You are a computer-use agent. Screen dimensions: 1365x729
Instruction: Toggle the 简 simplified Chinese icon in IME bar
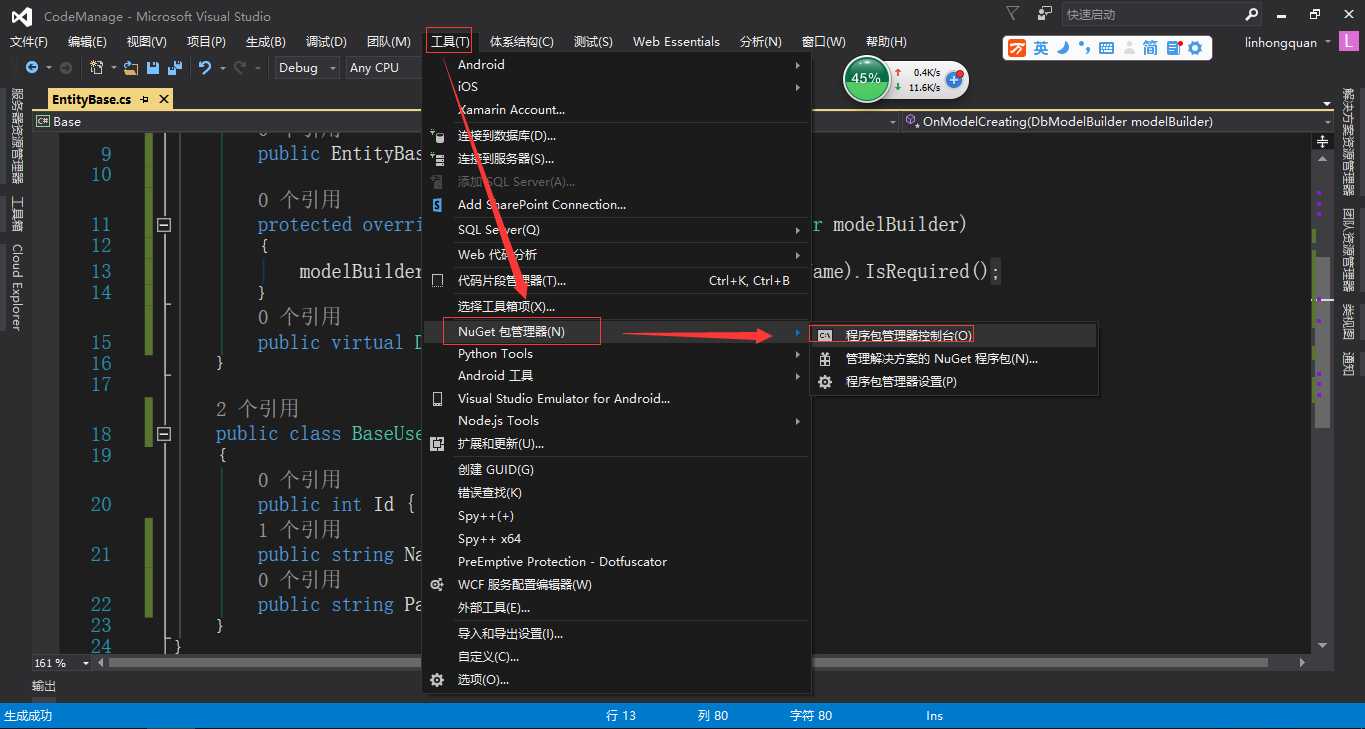1150,48
